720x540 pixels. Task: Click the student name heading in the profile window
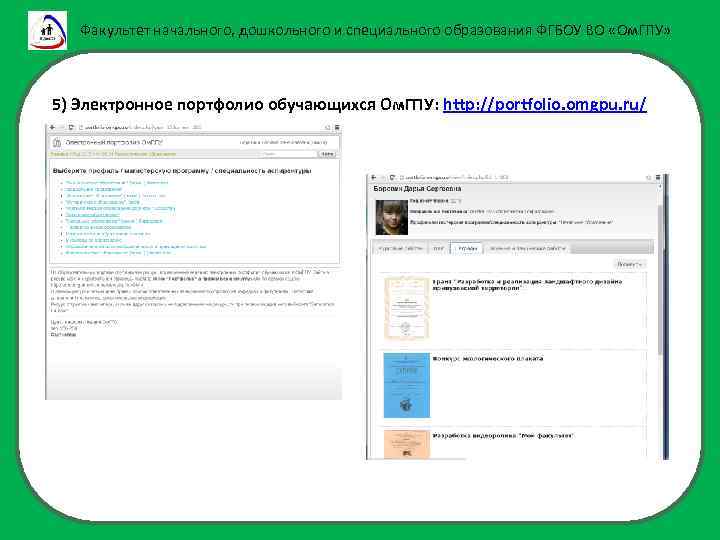pyautogui.click(x=417, y=189)
